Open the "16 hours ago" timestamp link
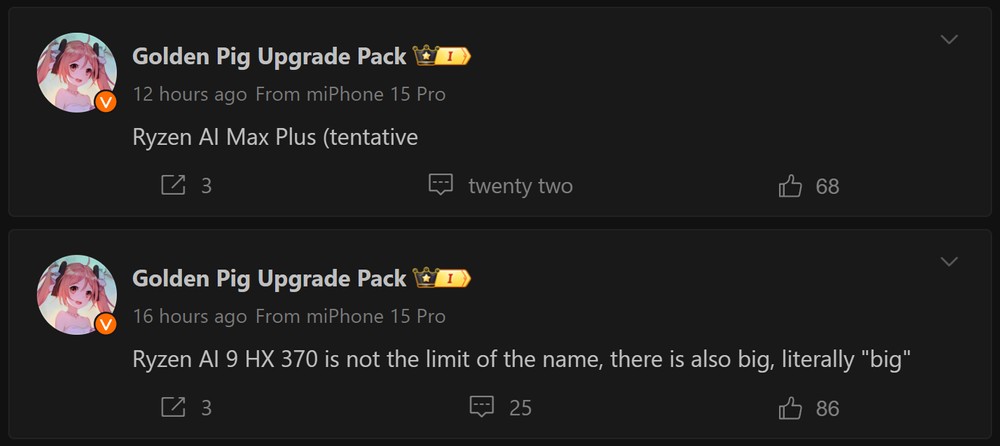Screen dimensions: 1000x446 [x=189, y=316]
